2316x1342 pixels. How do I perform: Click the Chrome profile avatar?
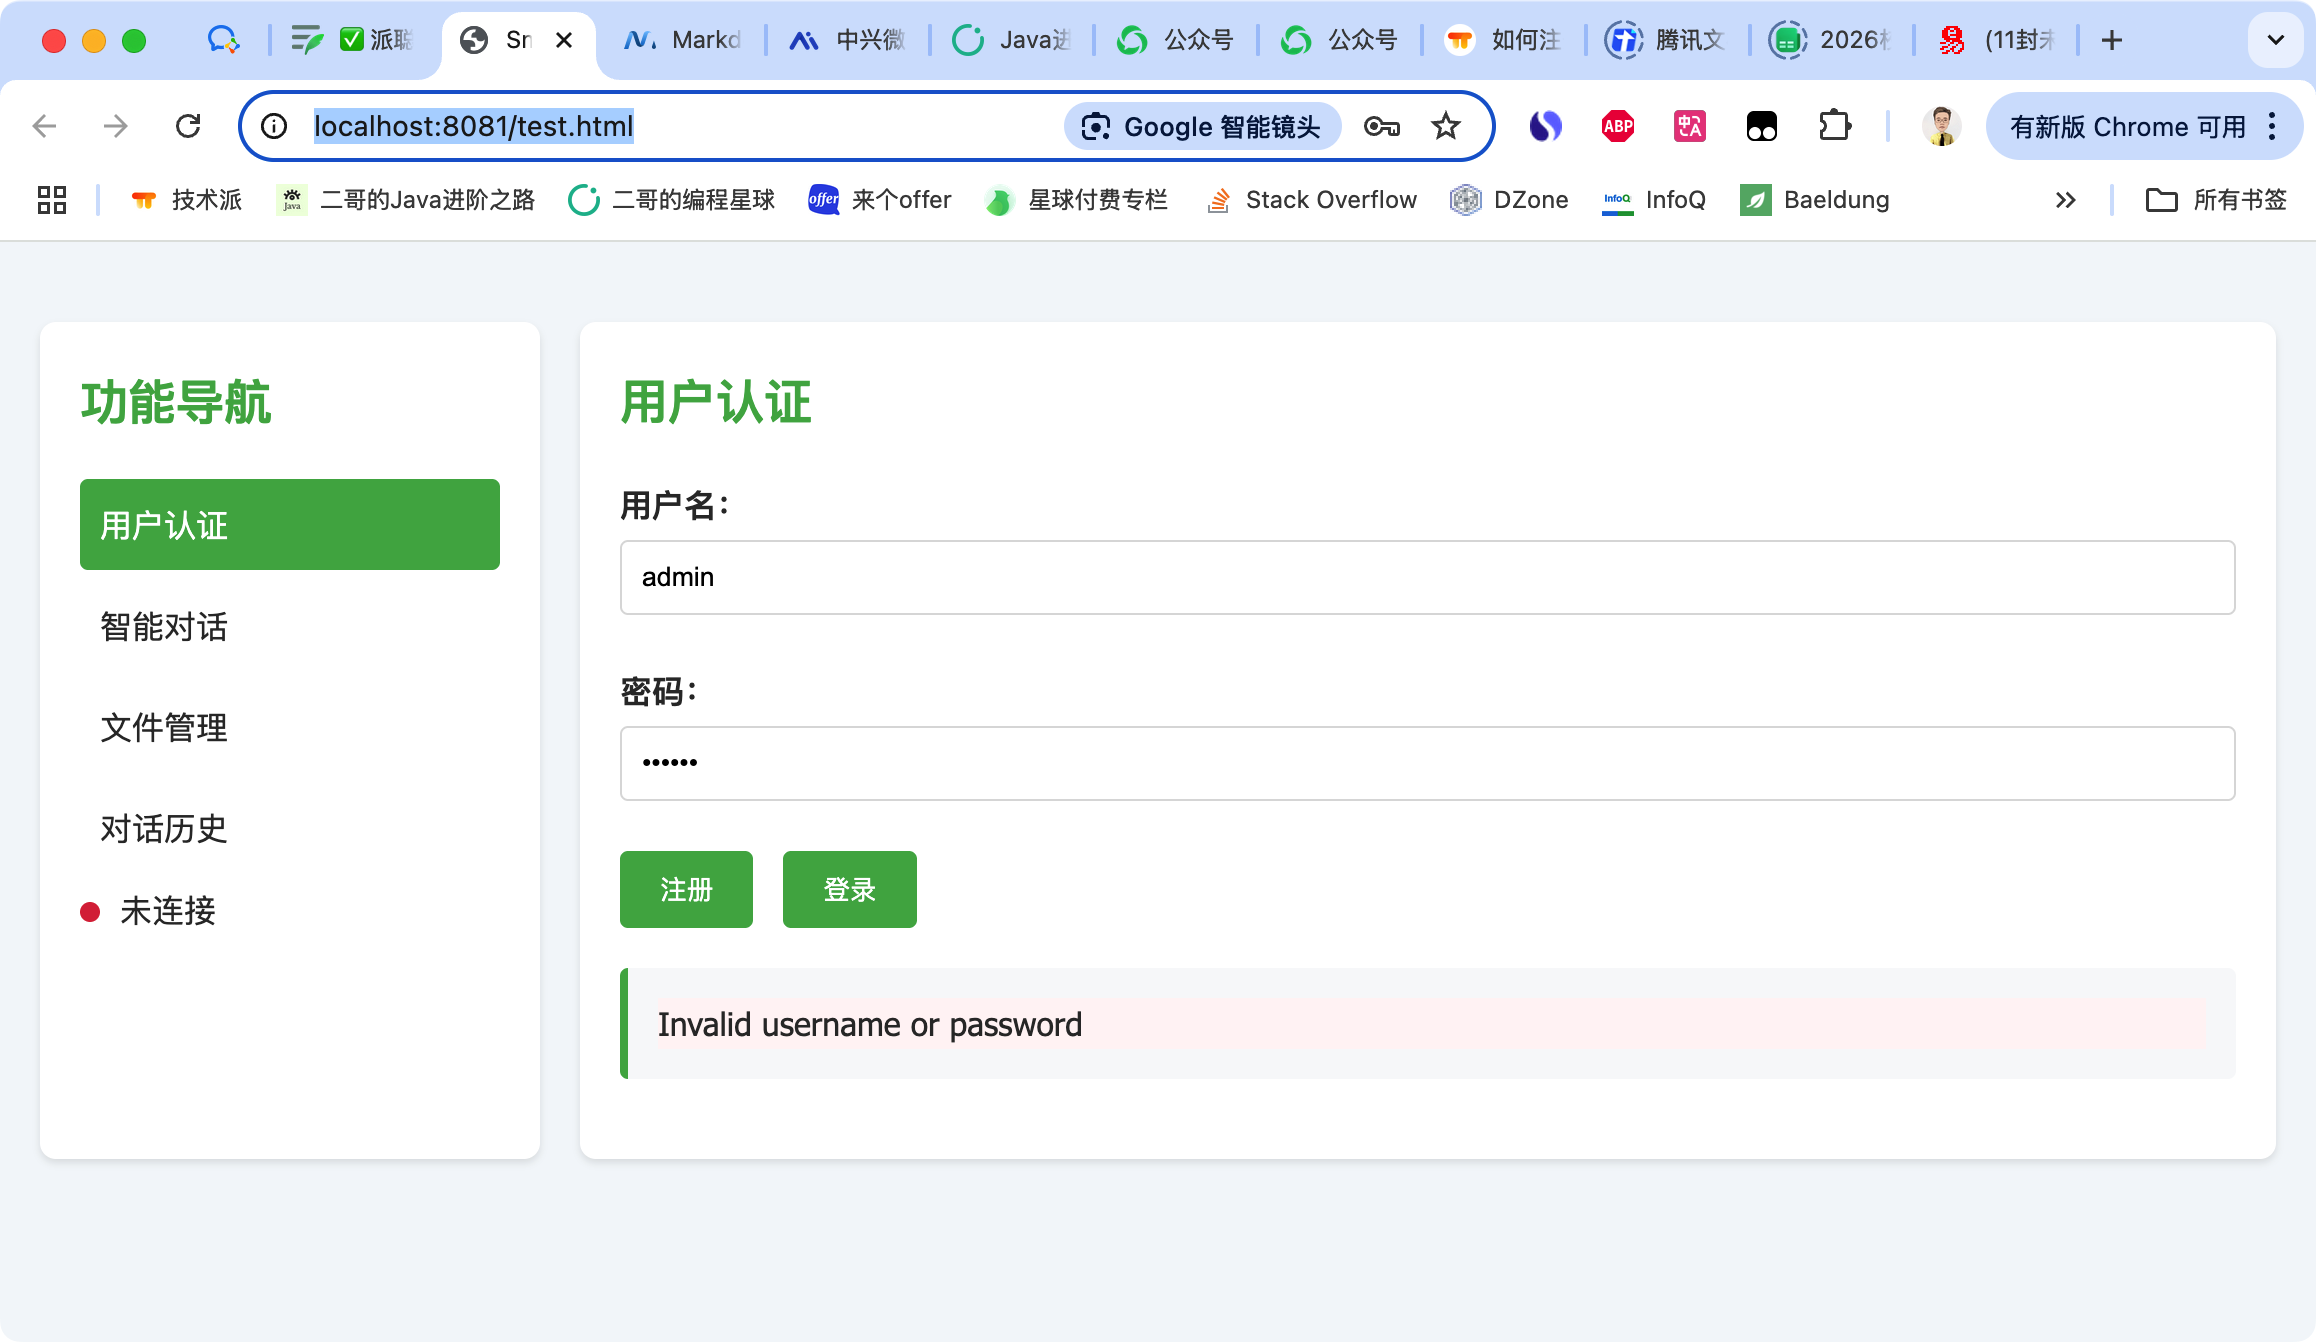(x=1942, y=126)
